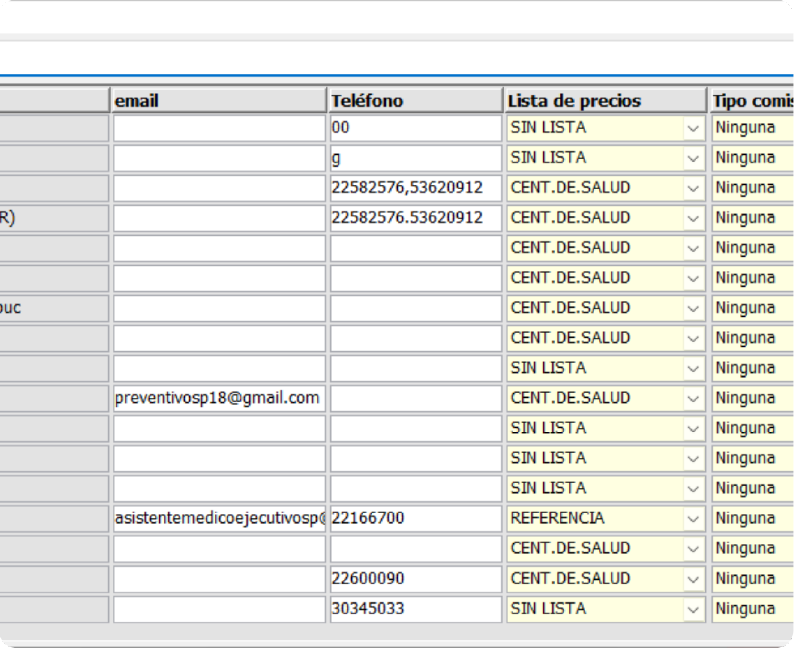Click phone field showing 22582576,53620912 with comma
Image resolution: width=794 pixels, height=649 pixels.
pos(415,188)
